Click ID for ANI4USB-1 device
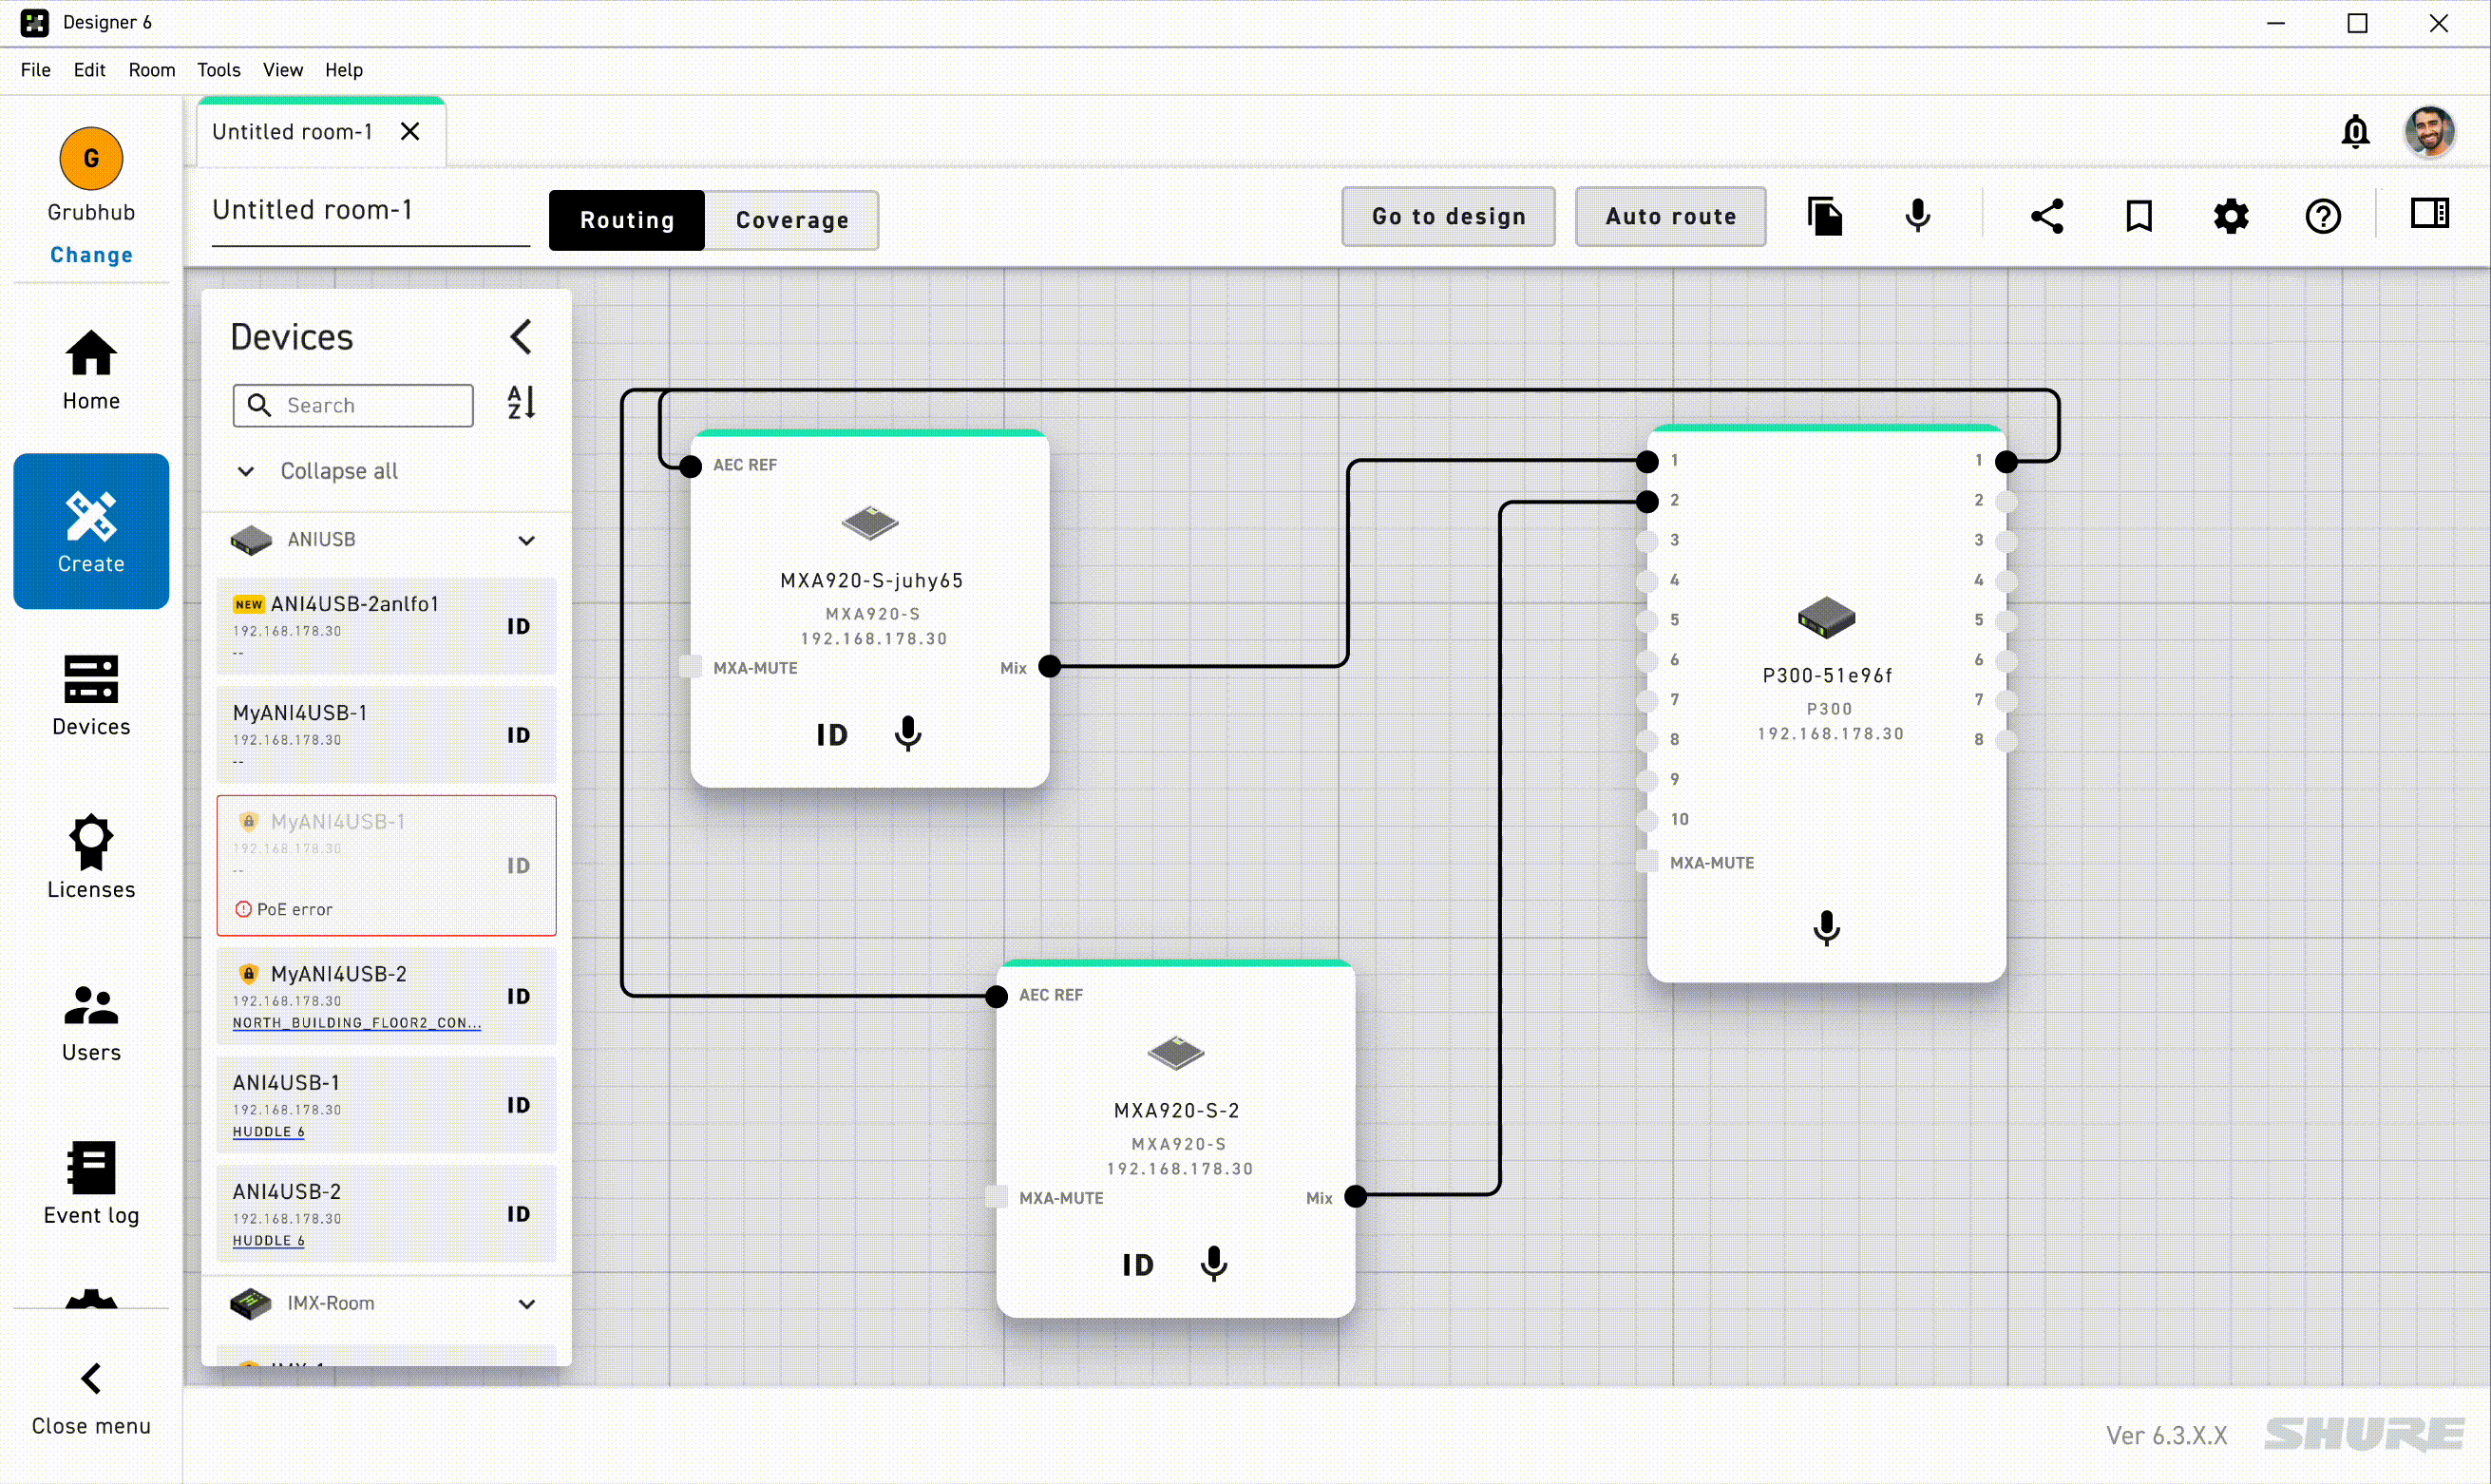The image size is (2491, 1484). pyautogui.click(x=518, y=1105)
